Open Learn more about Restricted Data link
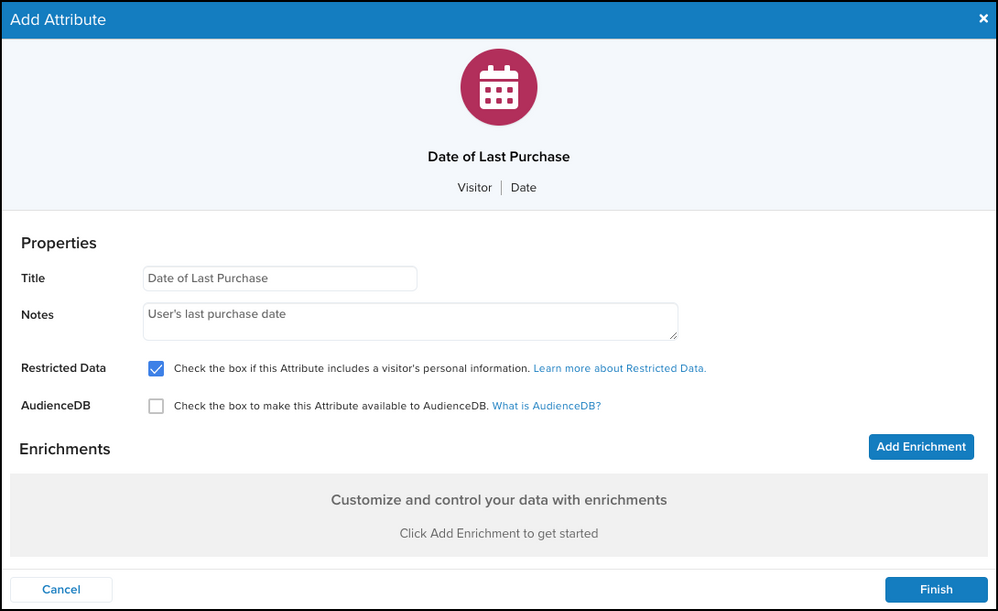Image resolution: width=998 pixels, height=611 pixels. click(x=619, y=368)
